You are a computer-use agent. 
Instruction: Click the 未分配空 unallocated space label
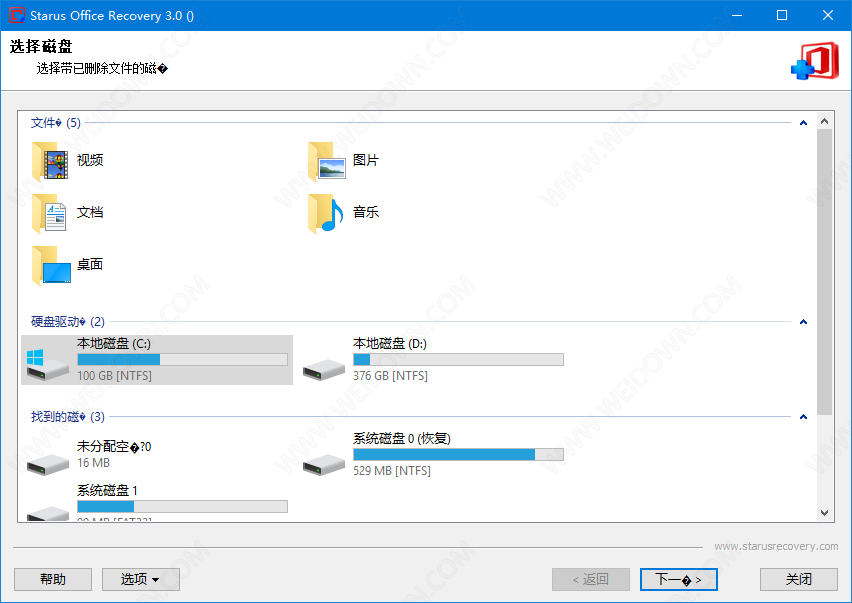point(114,447)
